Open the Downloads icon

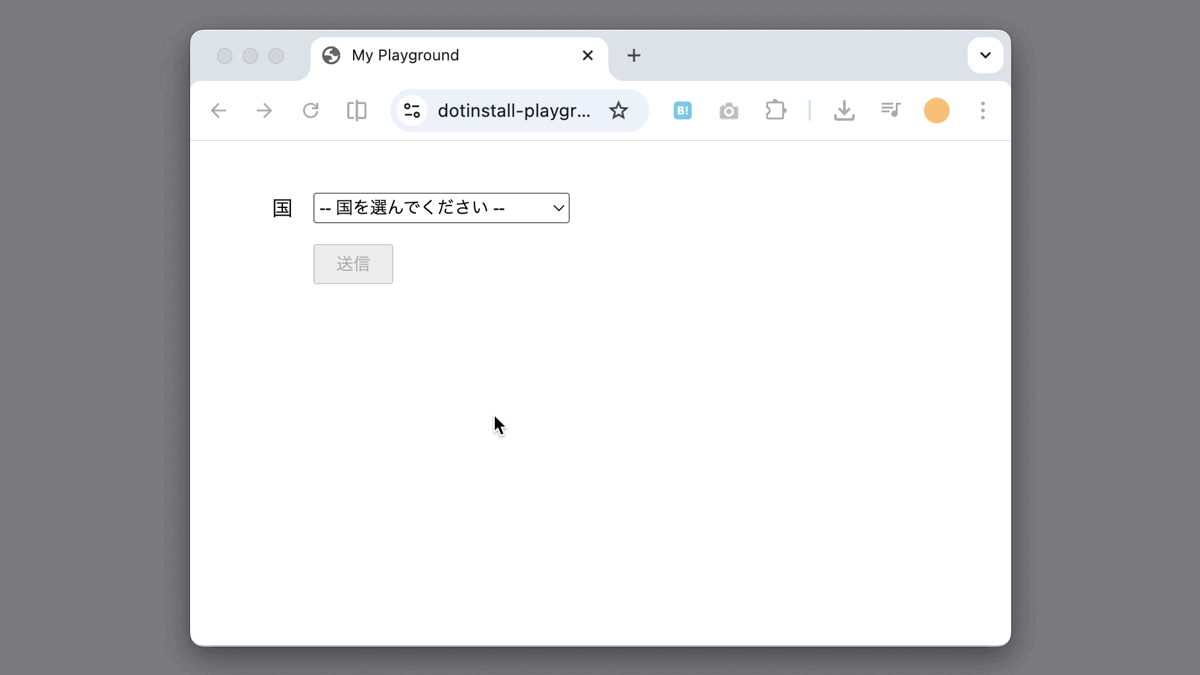(x=845, y=110)
